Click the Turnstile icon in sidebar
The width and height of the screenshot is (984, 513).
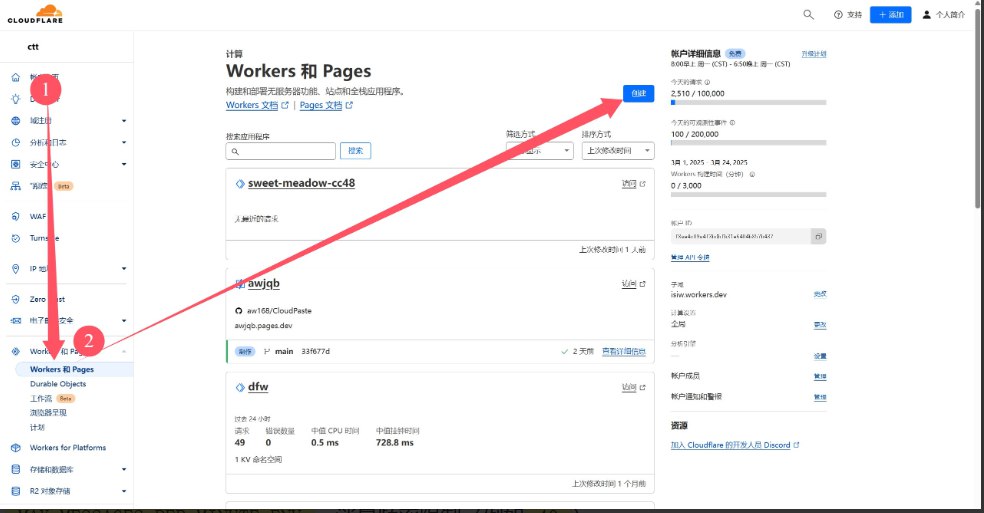pos(16,238)
